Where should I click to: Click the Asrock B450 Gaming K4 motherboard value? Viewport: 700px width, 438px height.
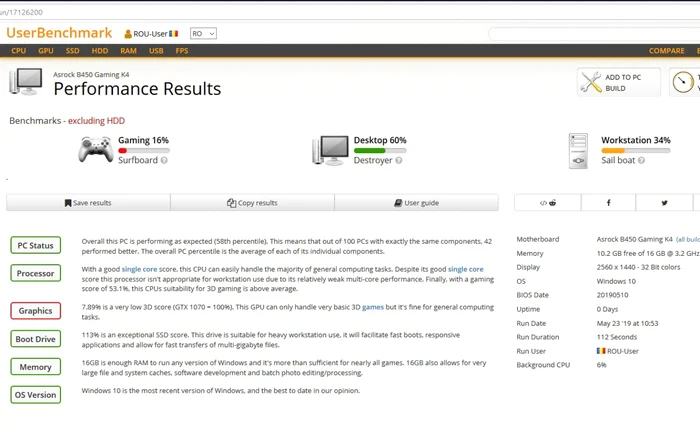tap(634, 239)
